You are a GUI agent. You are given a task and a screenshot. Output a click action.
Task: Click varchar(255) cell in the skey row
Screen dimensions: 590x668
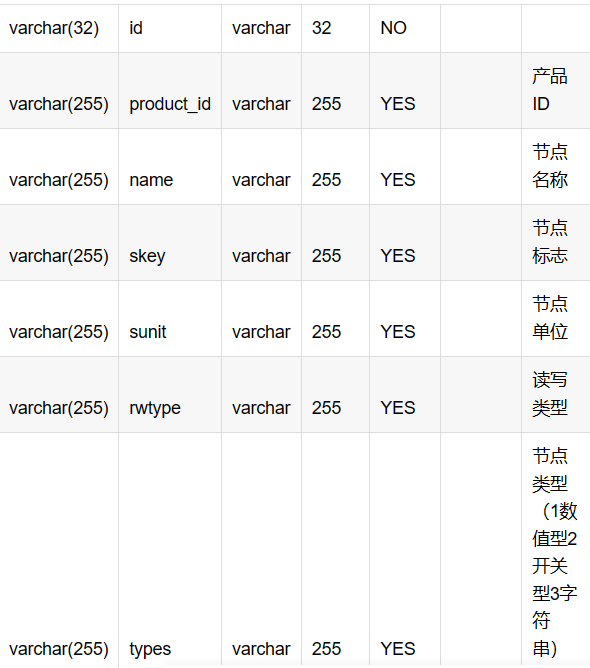59,242
